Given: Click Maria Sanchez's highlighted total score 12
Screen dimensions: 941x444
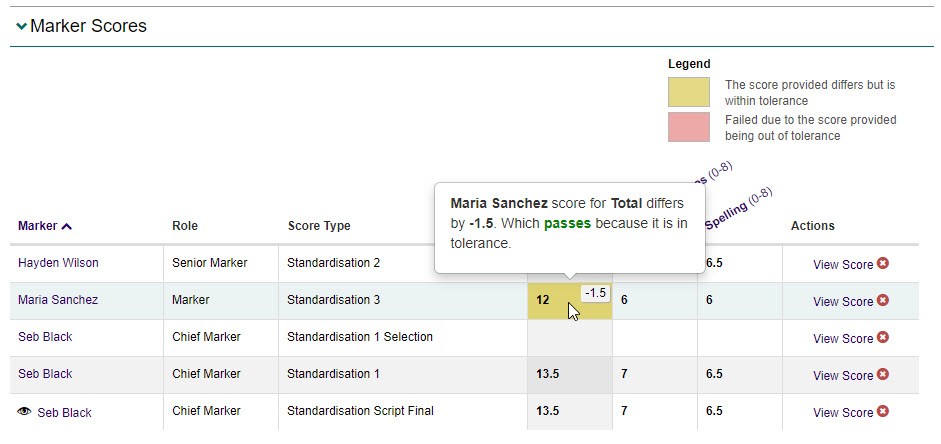Looking at the screenshot, I should coord(543,300).
